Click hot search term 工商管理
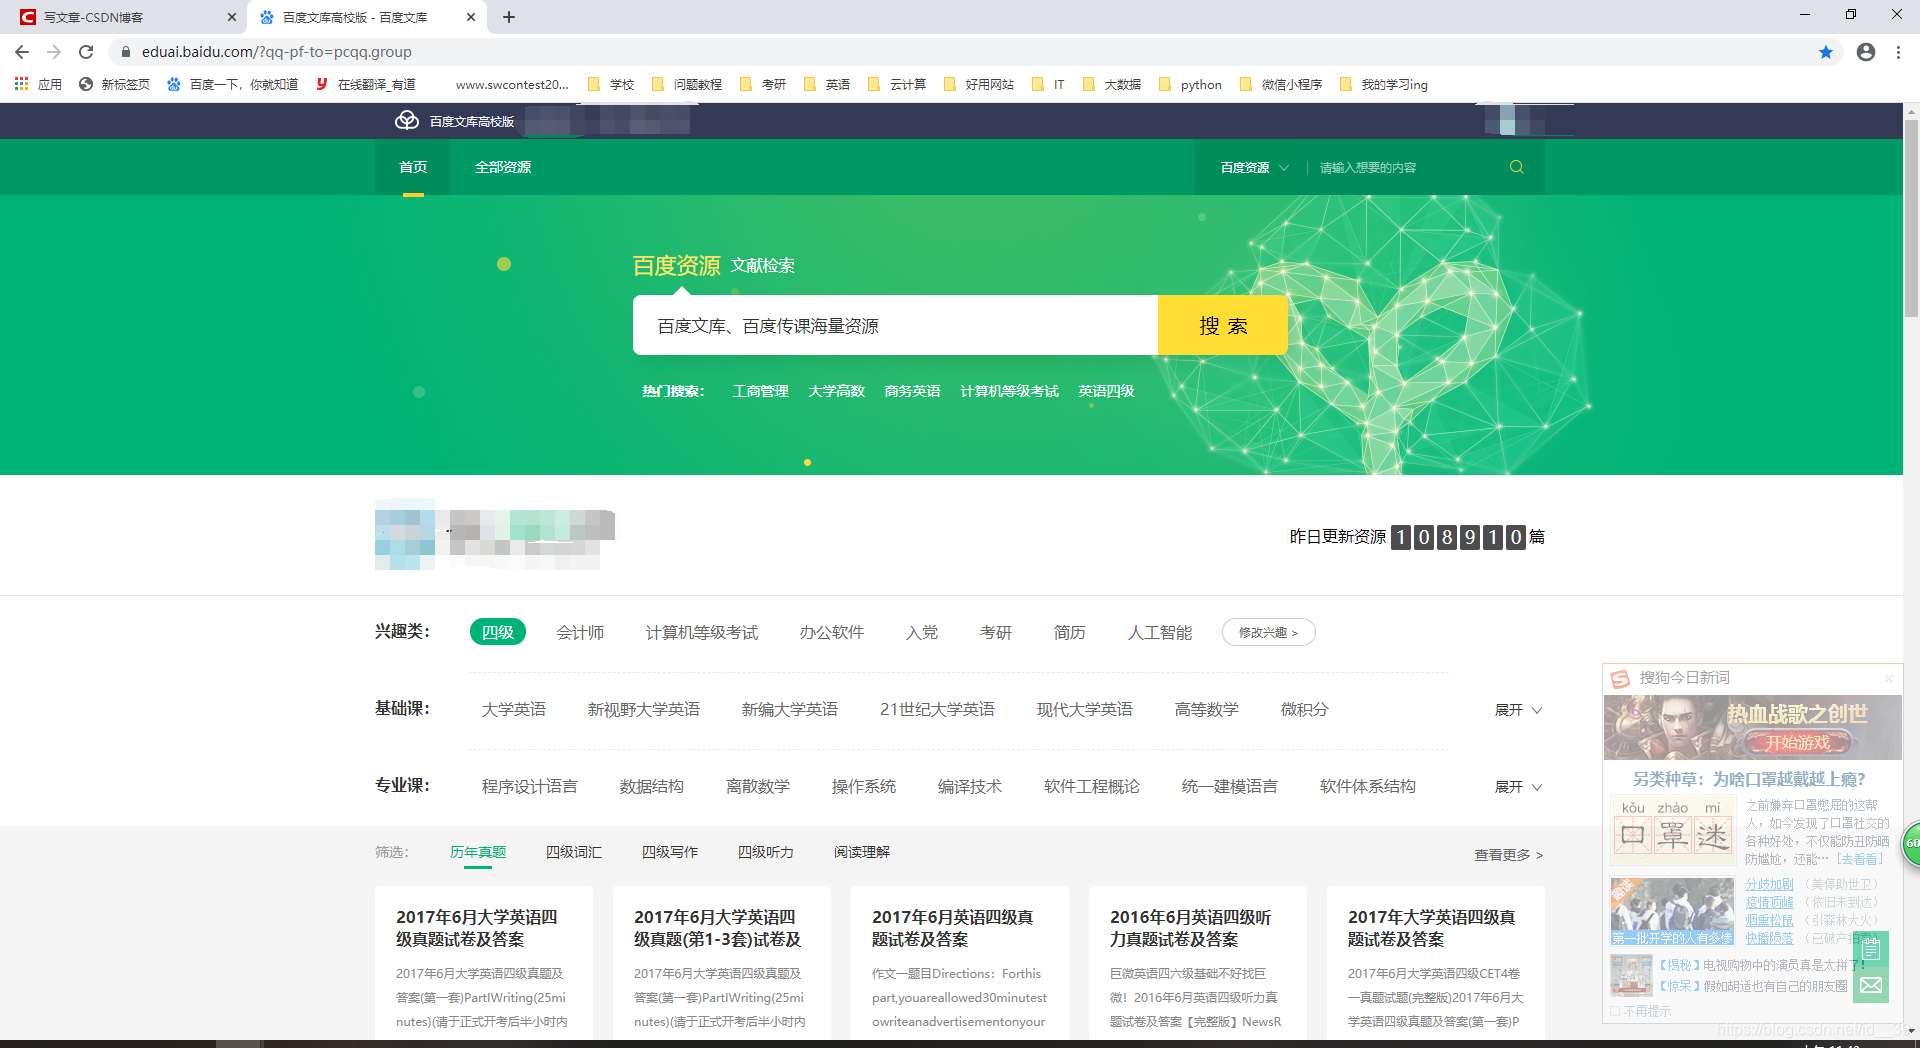This screenshot has width=1920, height=1048. 760,391
